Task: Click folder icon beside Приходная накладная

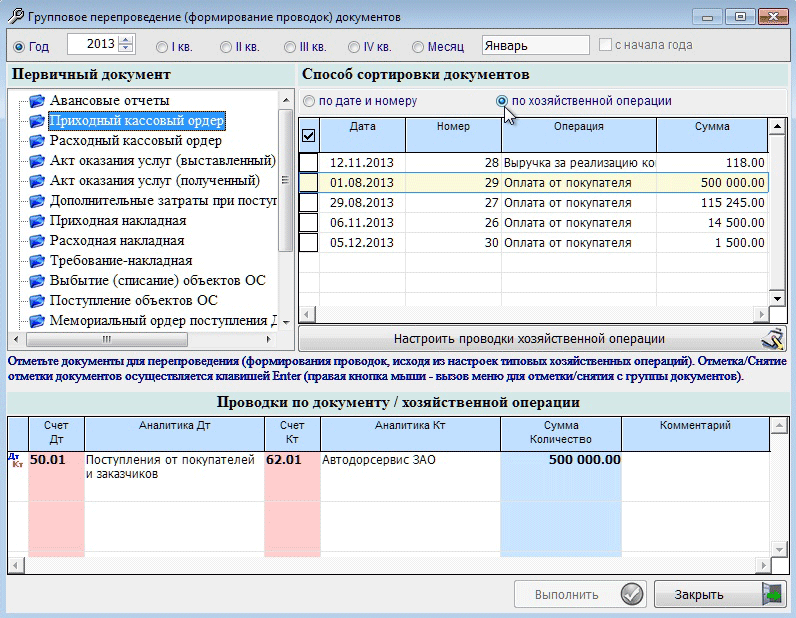Action: (x=37, y=221)
